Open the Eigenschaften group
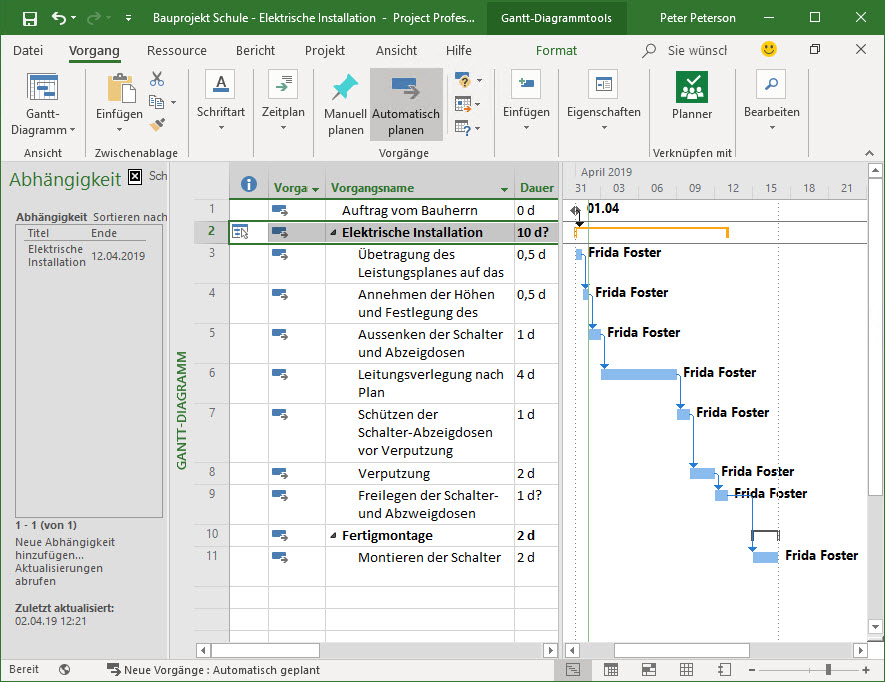The image size is (885, 682). click(x=603, y=100)
